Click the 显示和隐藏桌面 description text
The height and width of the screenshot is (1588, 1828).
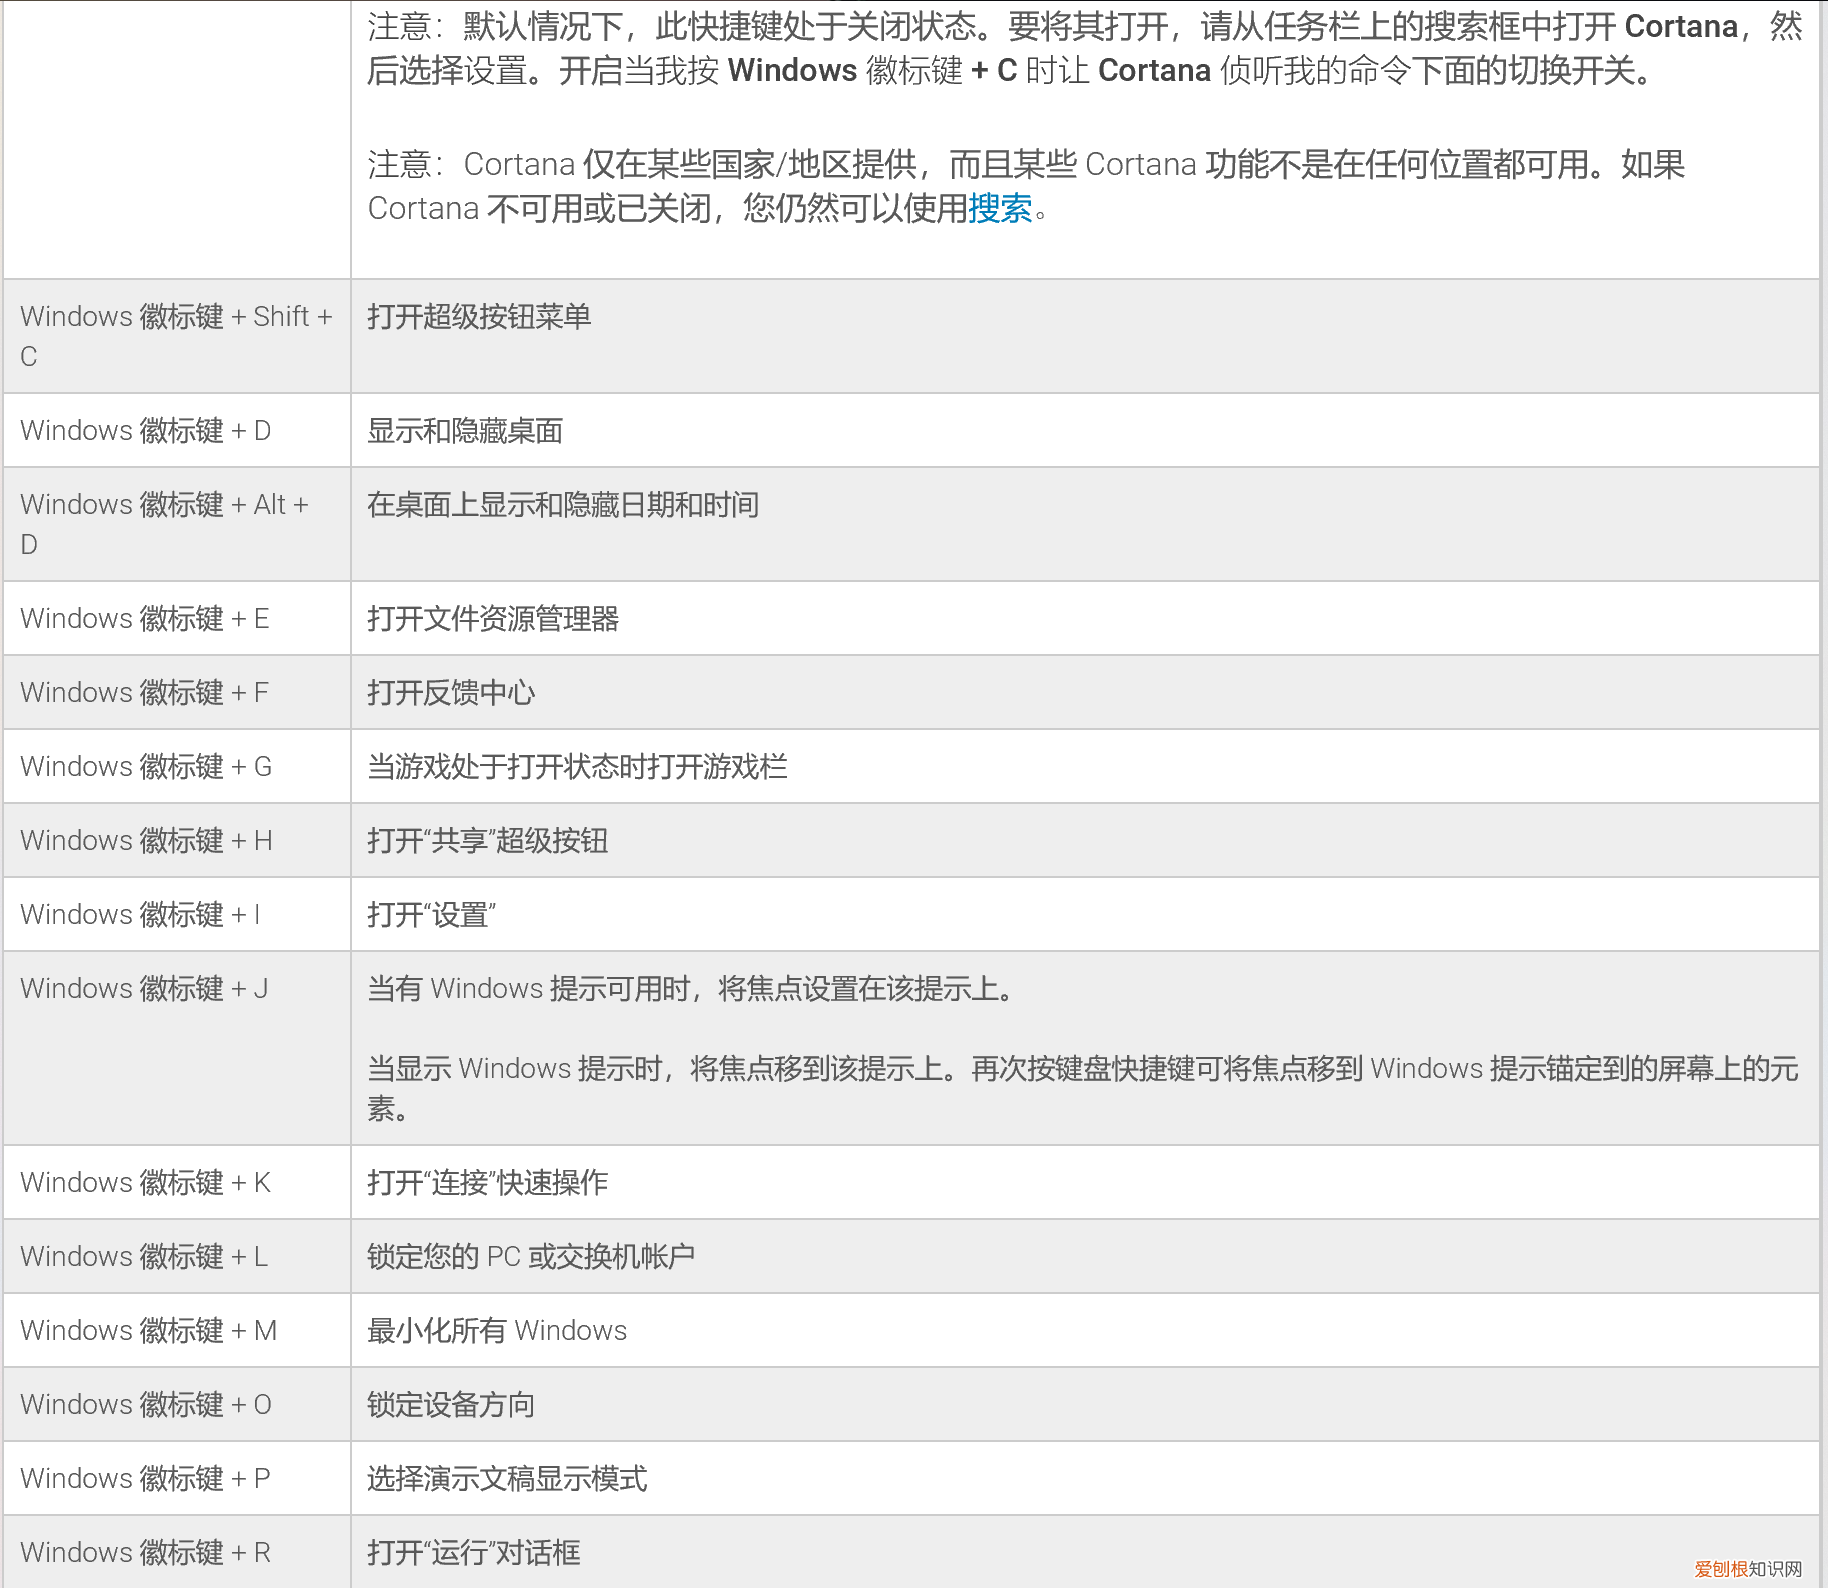click(466, 430)
